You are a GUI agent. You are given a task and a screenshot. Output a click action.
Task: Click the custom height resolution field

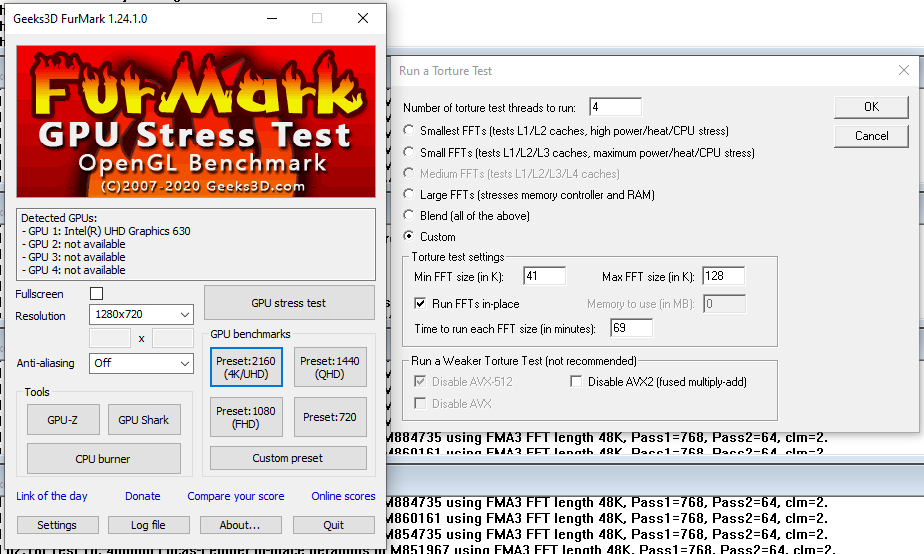pos(173,338)
